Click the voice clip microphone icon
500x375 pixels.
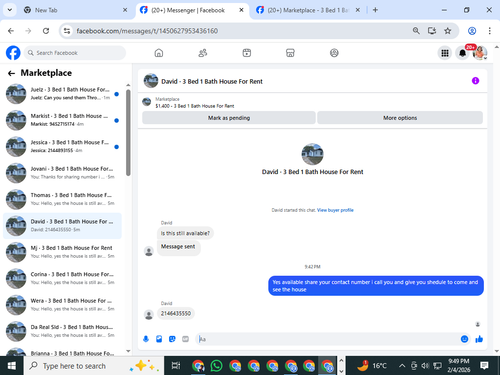[x=146, y=339]
